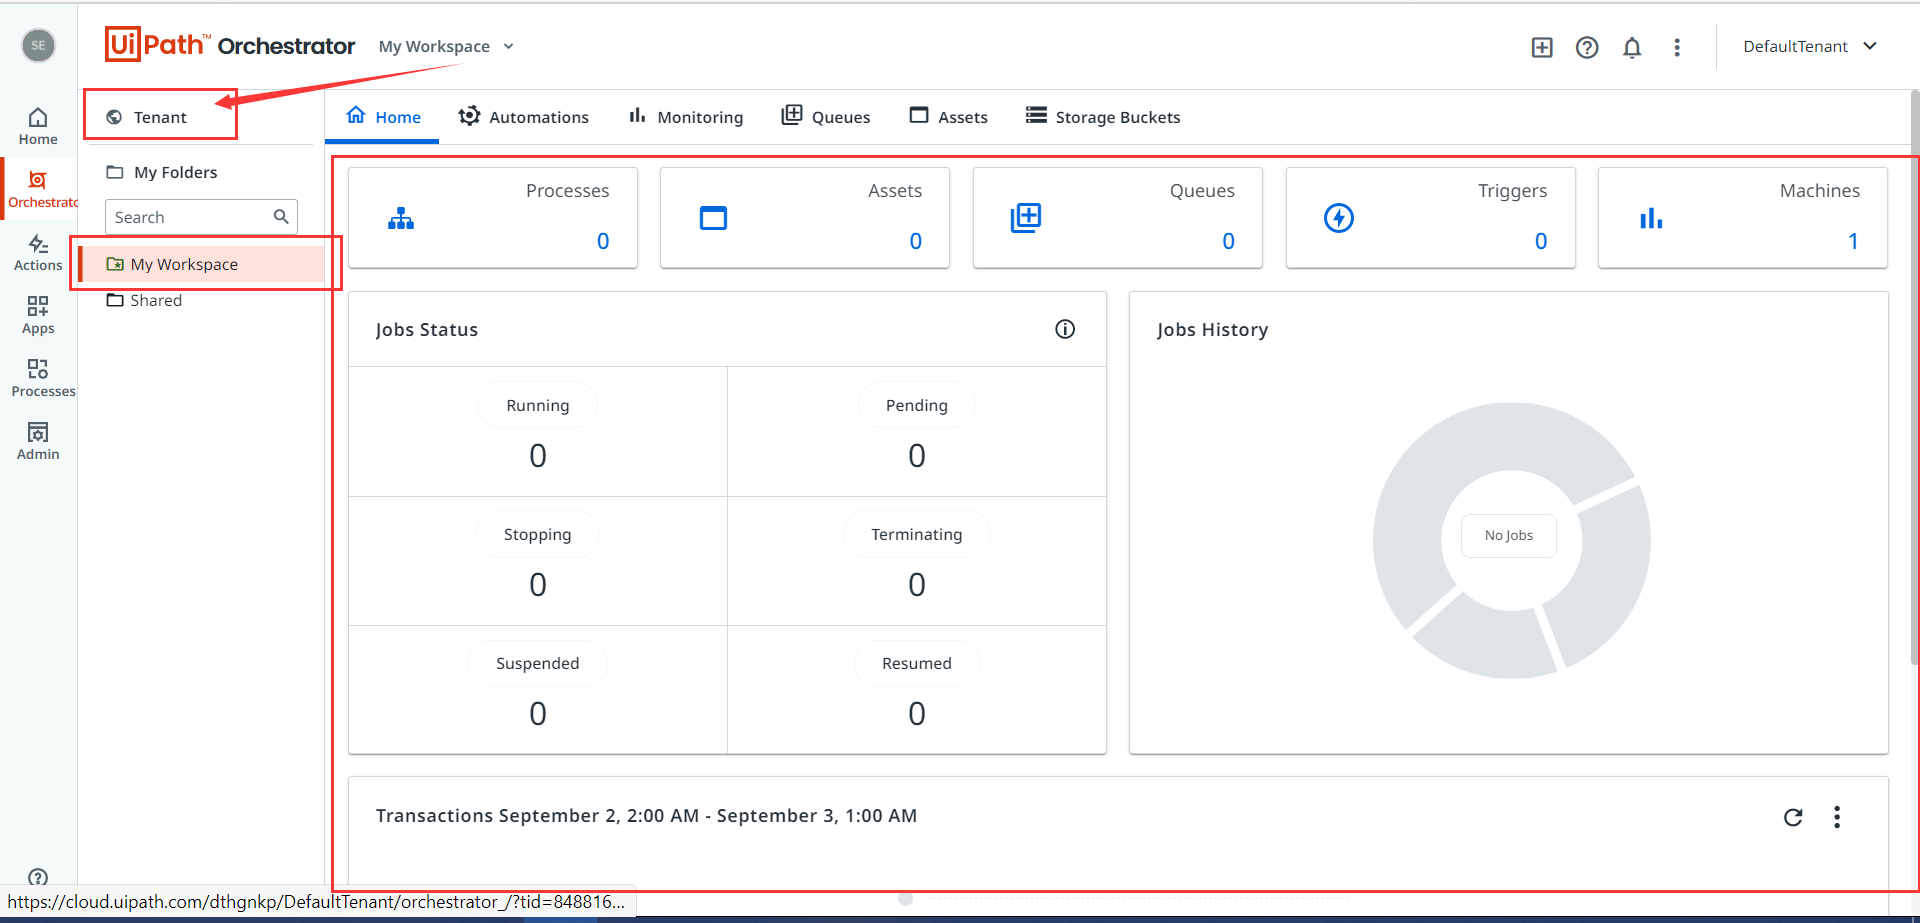Switch to the Automations tab
The height and width of the screenshot is (923, 1920).
[524, 117]
